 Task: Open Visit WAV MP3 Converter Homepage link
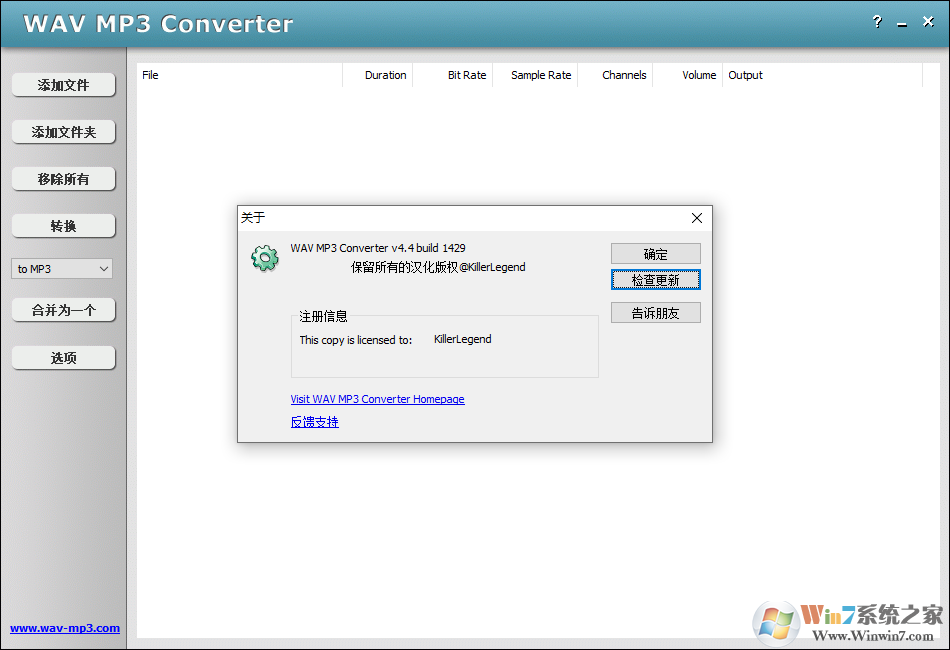[x=377, y=399]
